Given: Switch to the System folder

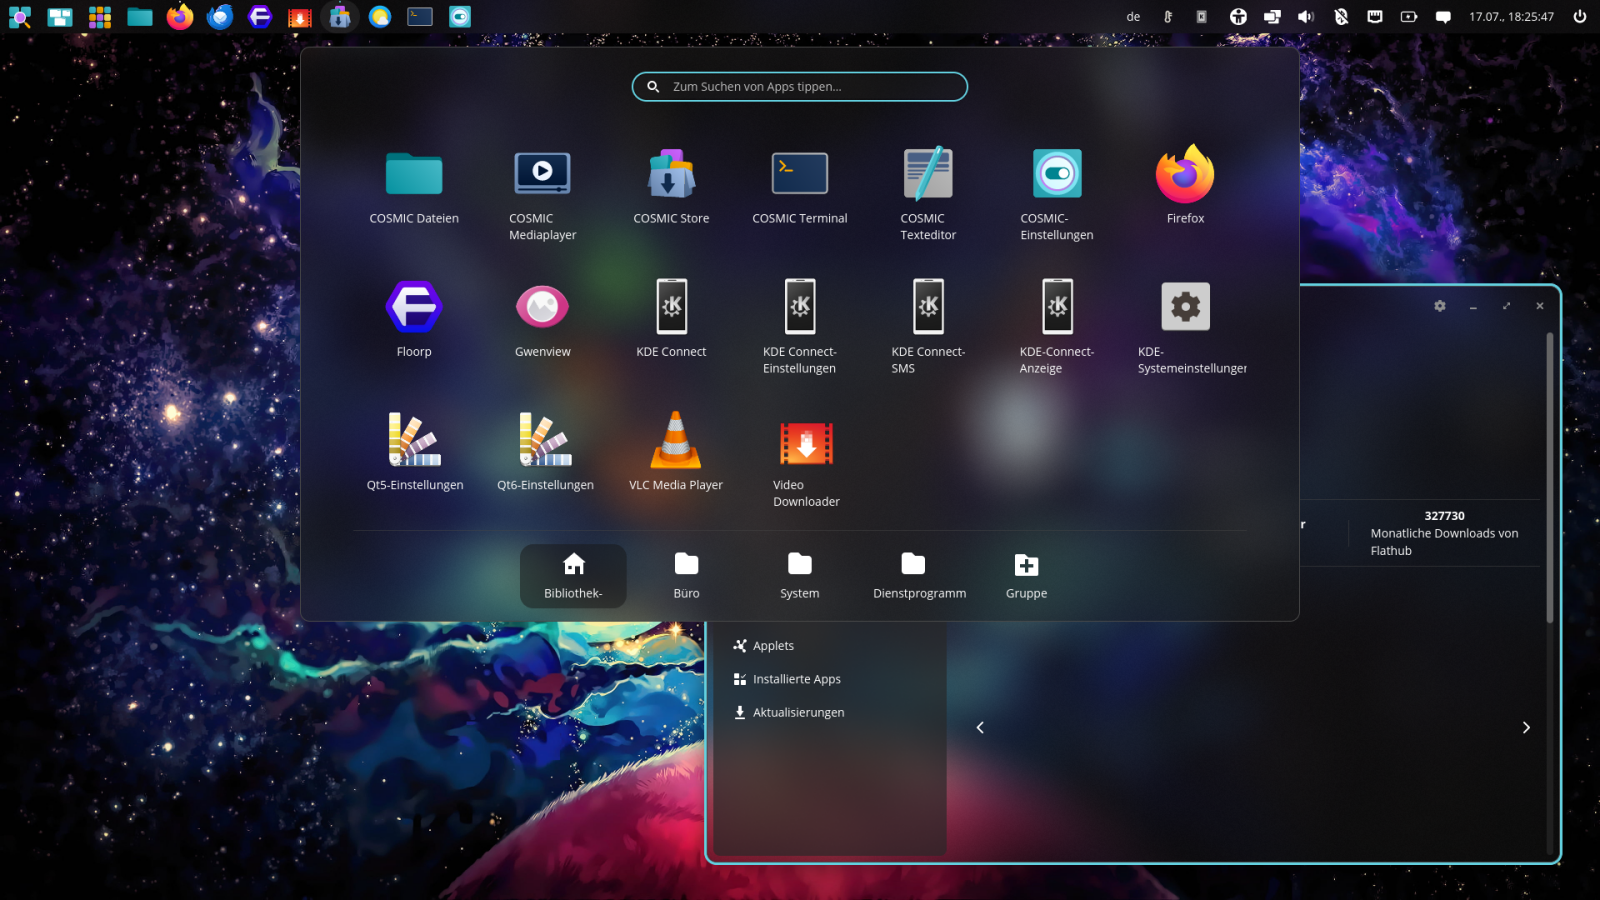Looking at the screenshot, I should click(x=800, y=576).
